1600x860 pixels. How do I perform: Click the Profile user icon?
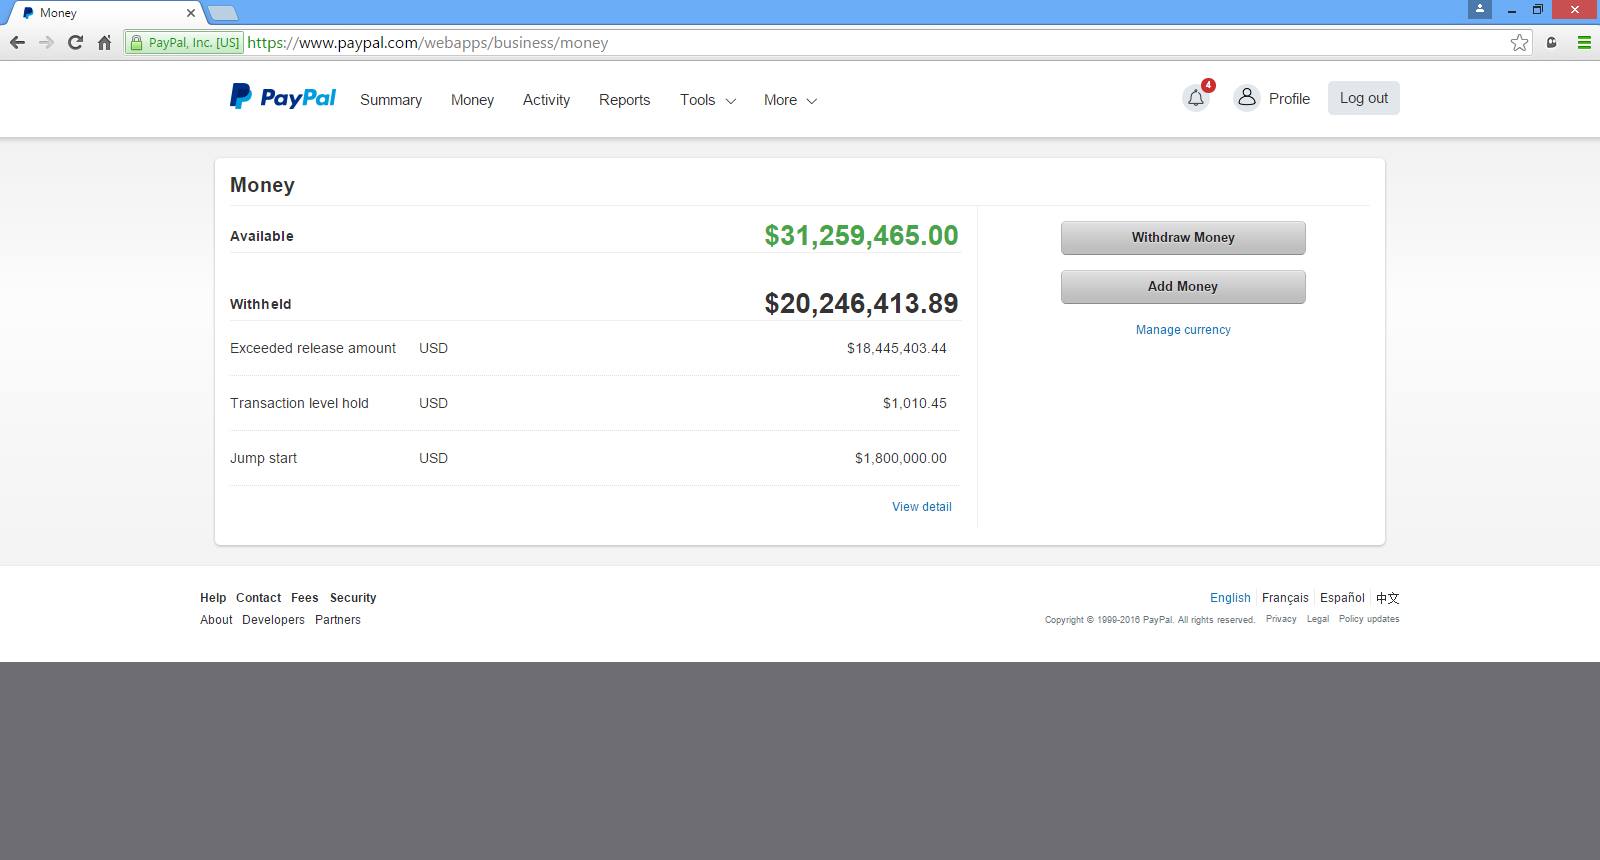1246,98
